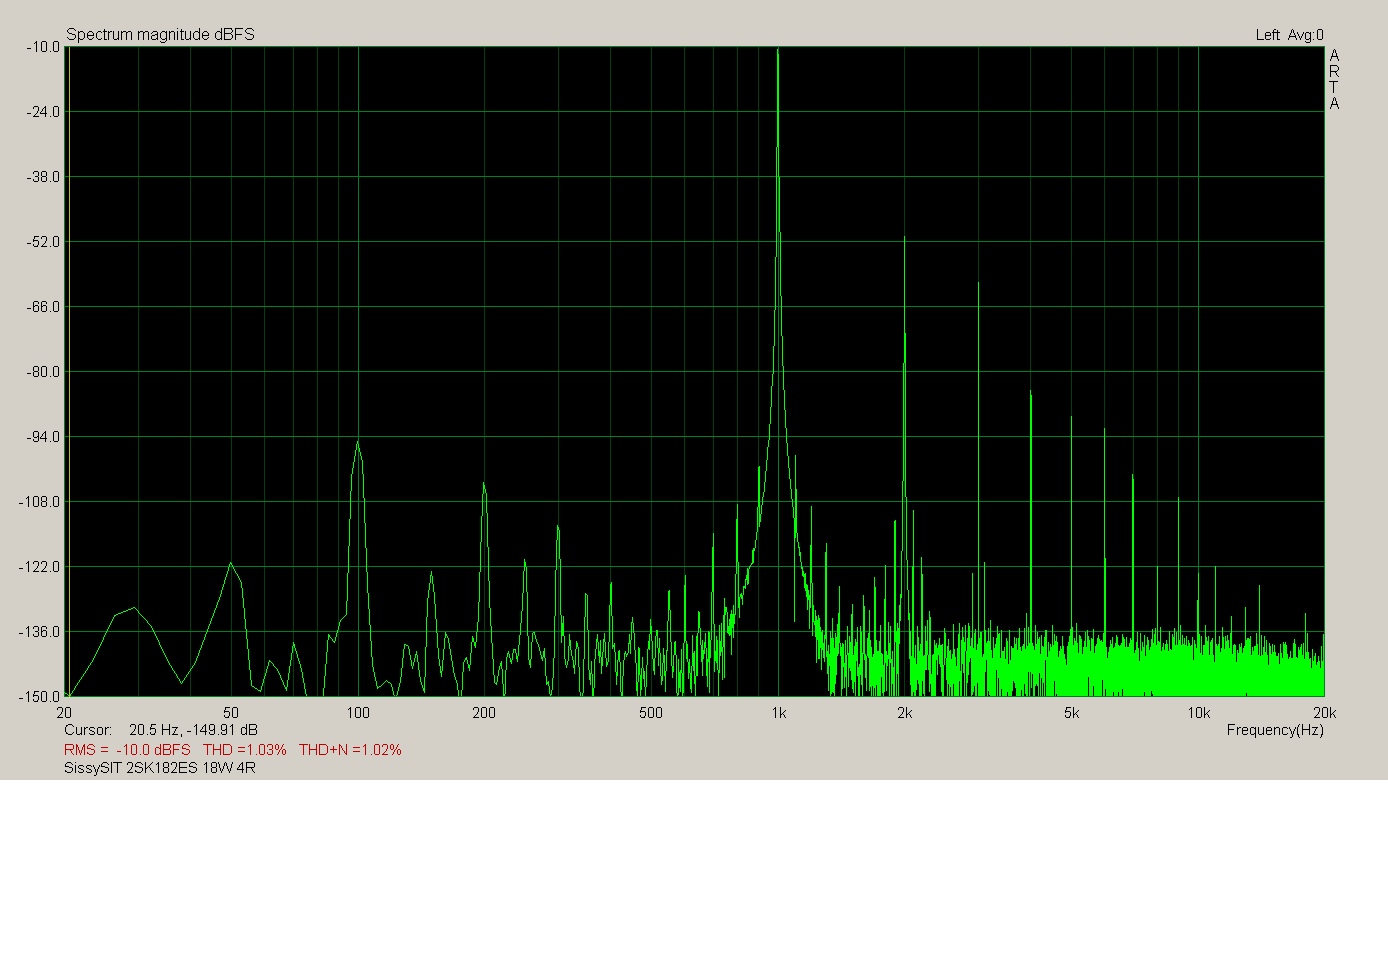1388x960 pixels.
Task: Click the -38.0 y-axis label
Action: pos(42,177)
